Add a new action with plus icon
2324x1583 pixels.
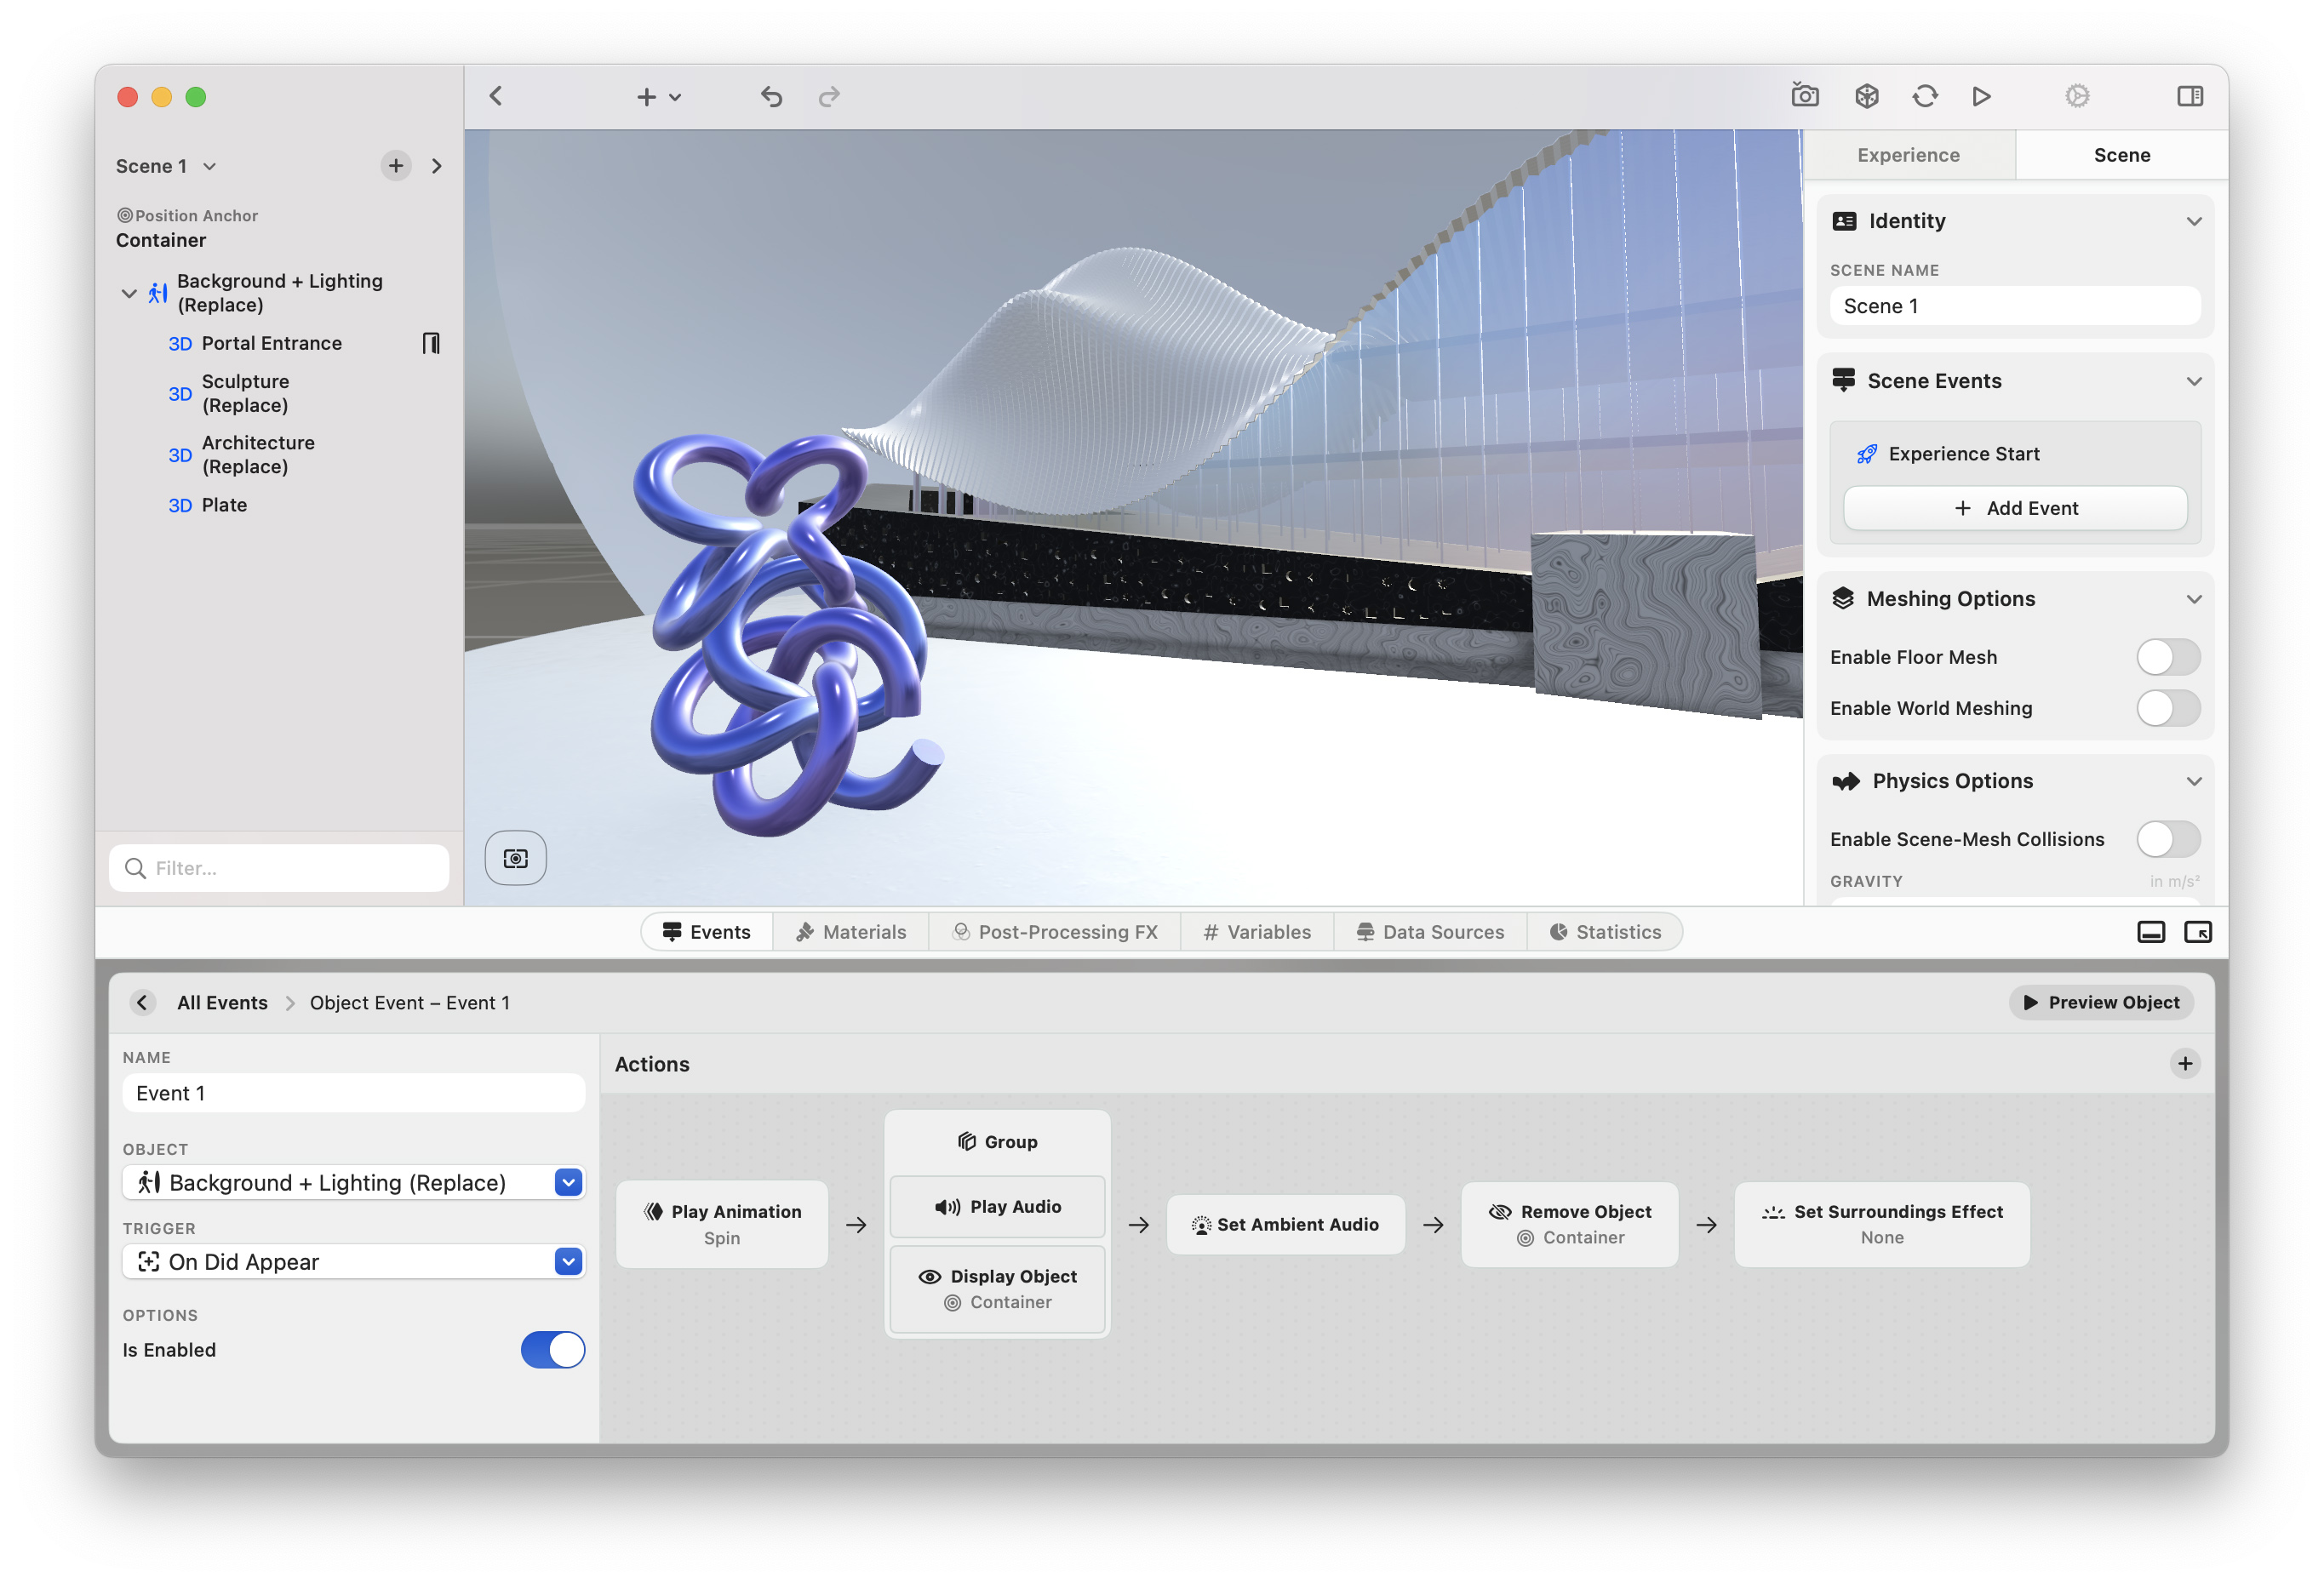tap(2184, 1063)
